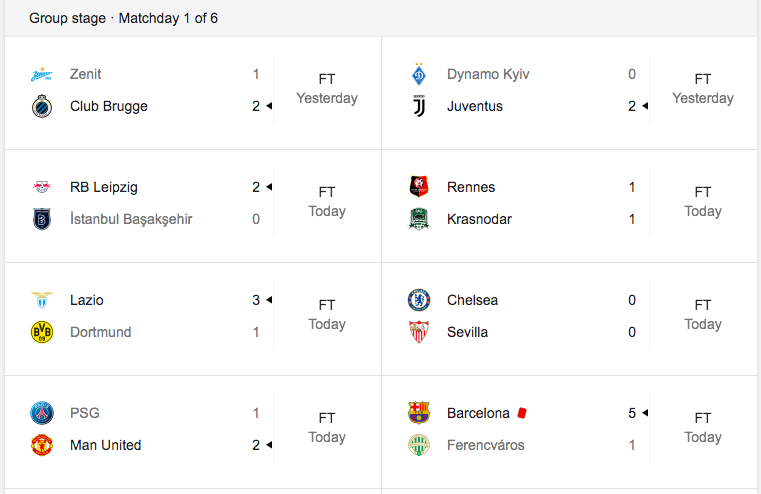Image resolution: width=761 pixels, height=494 pixels.
Task: Click the Club Brugge crest icon
Action: coord(42,106)
